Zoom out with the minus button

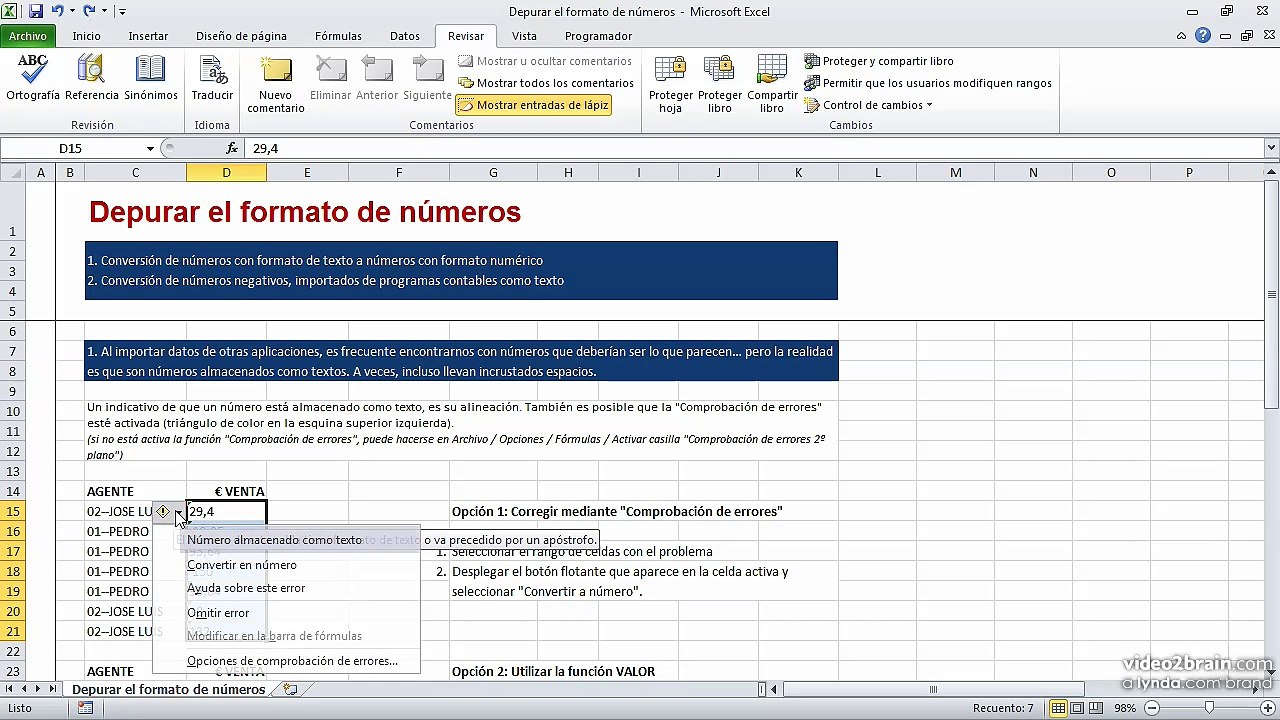1152,708
